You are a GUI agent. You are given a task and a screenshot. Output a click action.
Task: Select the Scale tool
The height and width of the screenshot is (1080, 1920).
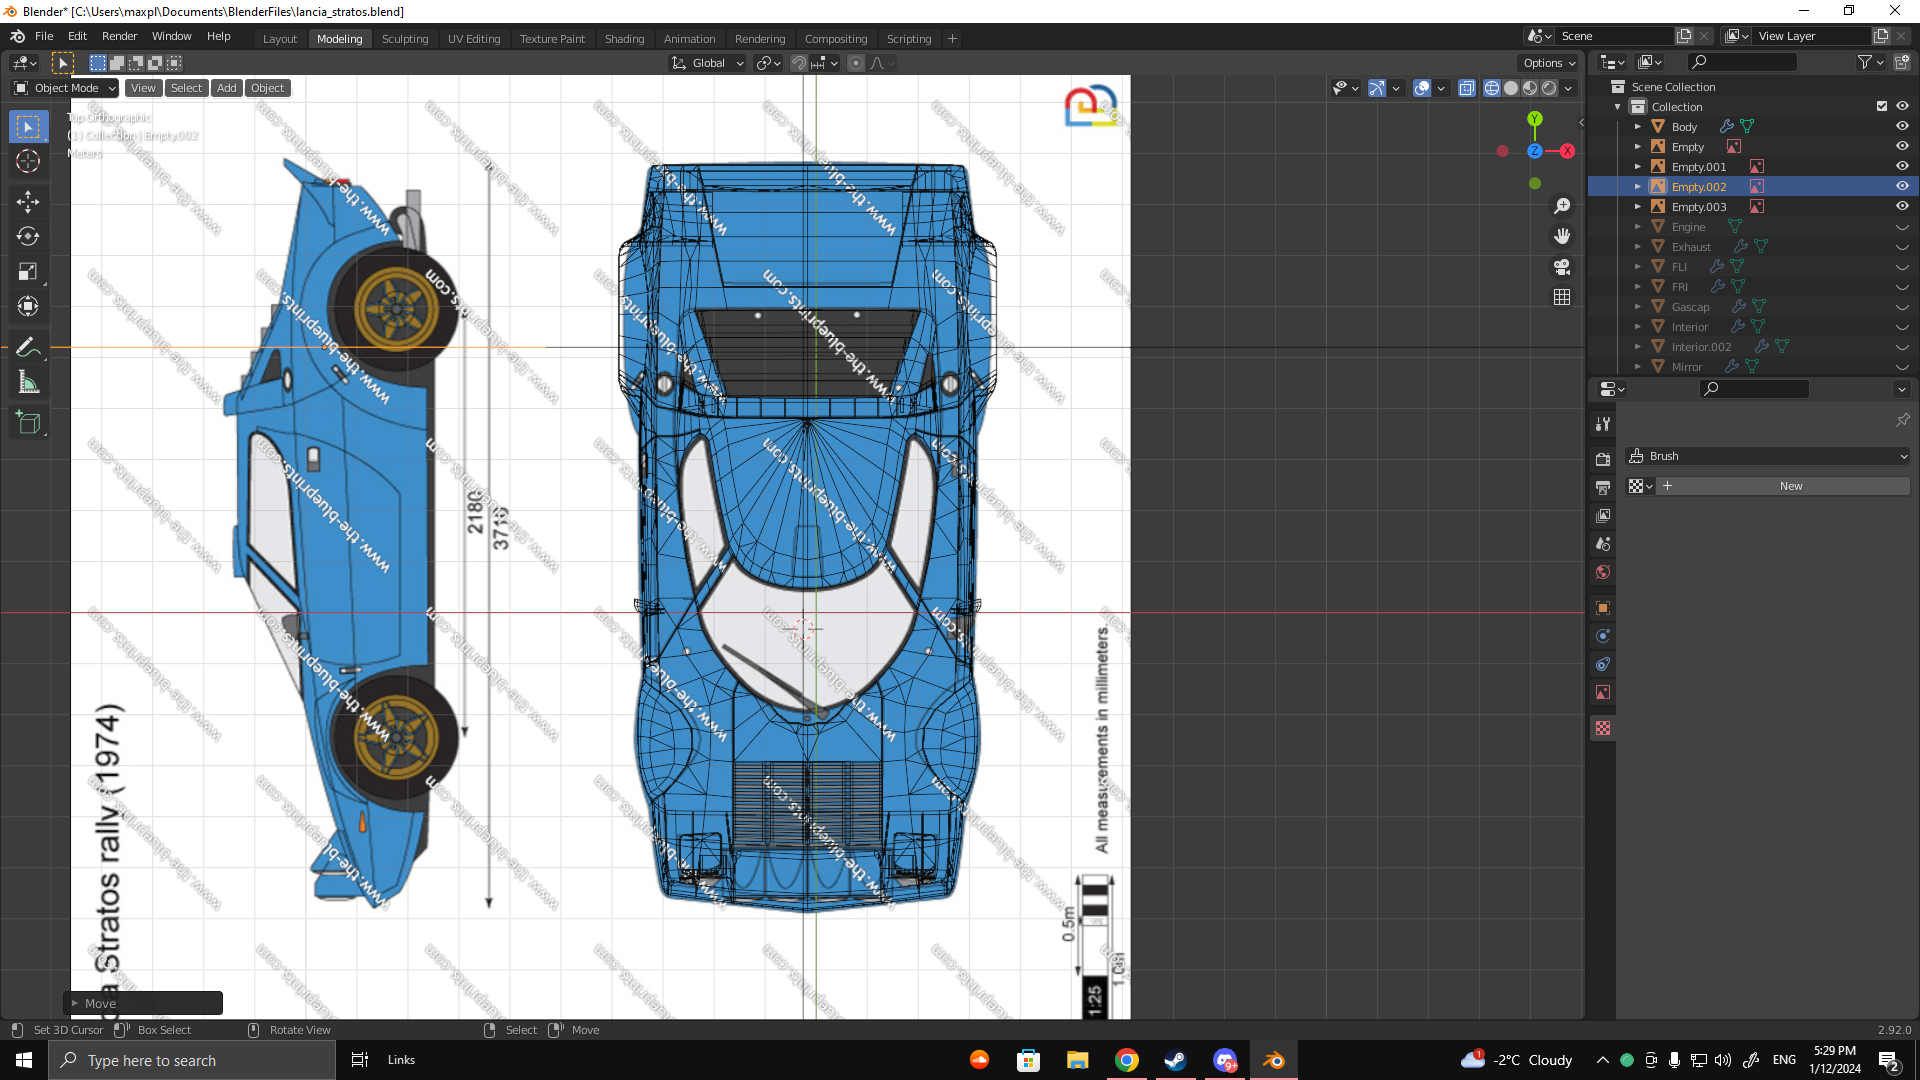(28, 271)
